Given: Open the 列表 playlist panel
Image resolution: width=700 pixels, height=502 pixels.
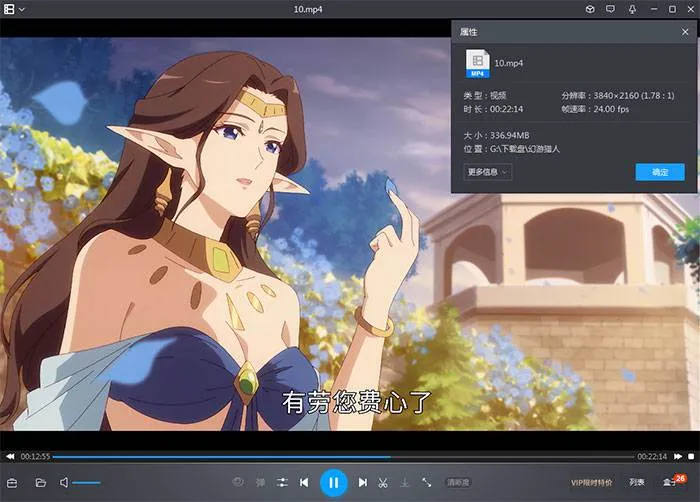Looking at the screenshot, I should point(637,482).
